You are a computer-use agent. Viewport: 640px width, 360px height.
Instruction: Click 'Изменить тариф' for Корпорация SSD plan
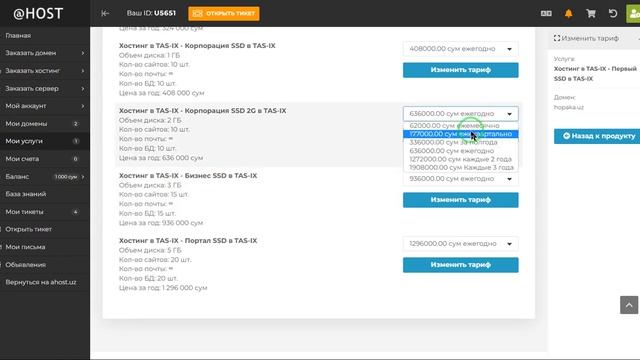460,70
